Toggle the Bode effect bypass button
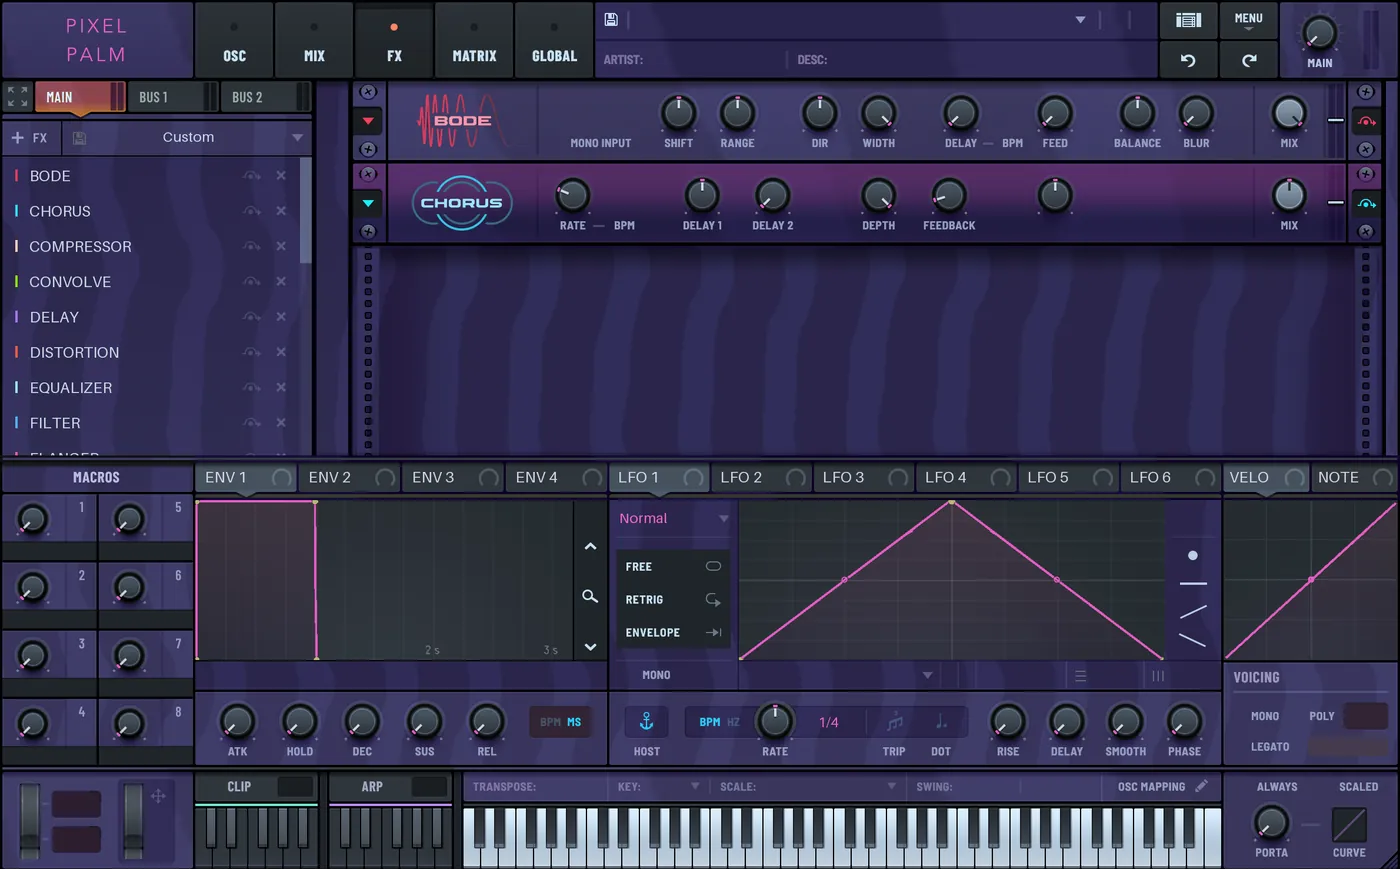 [1366, 121]
